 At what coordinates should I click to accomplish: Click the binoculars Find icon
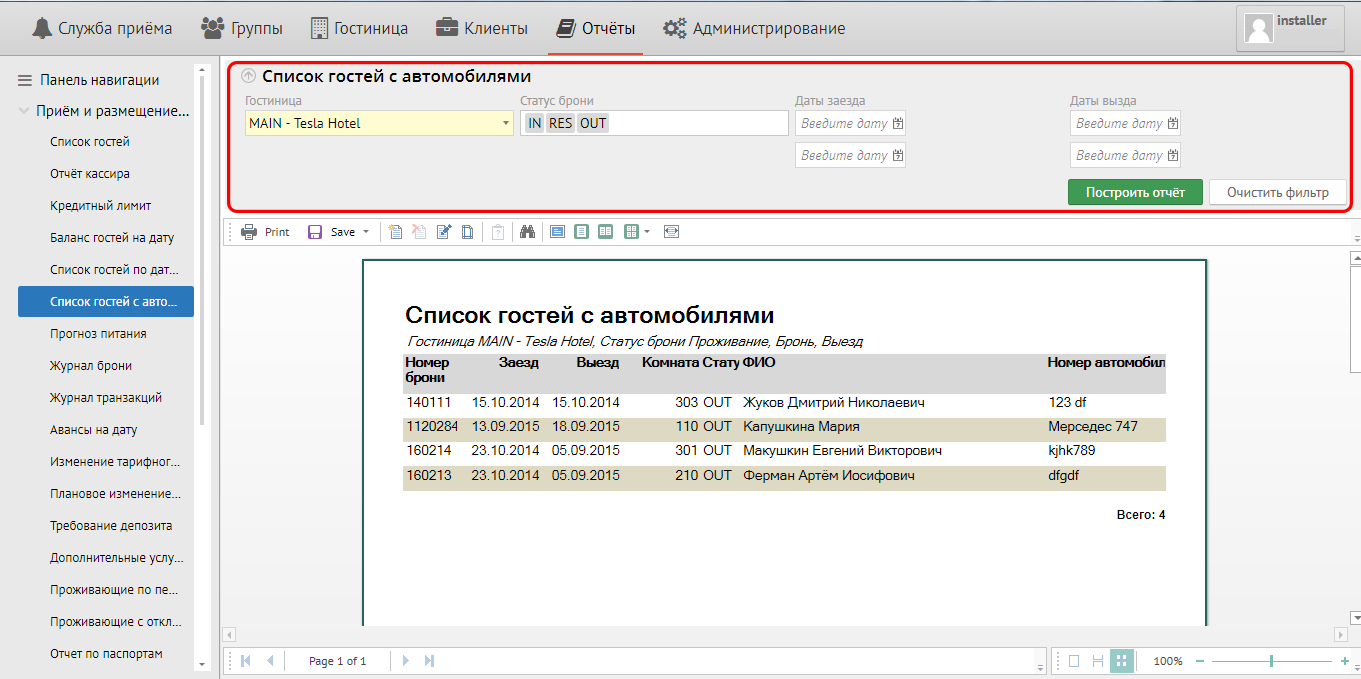(x=528, y=232)
